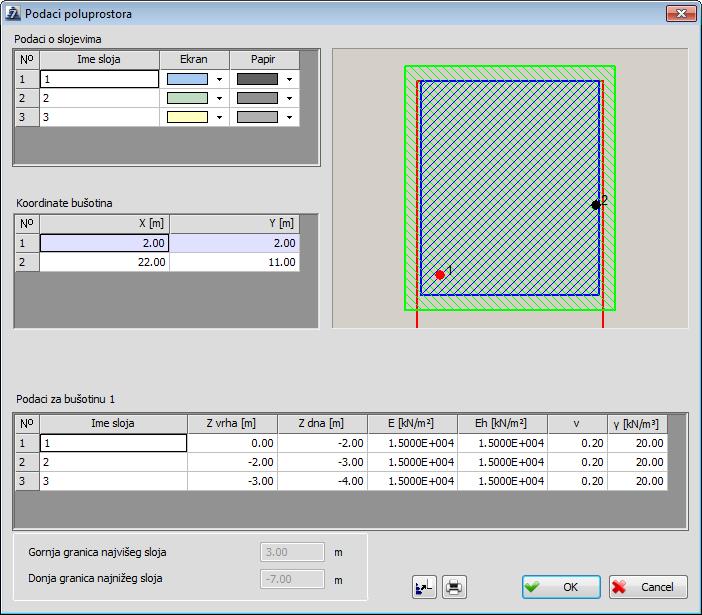Viewport: 702px width, 615px height.
Task: Click the print icon button
Action: (454, 587)
